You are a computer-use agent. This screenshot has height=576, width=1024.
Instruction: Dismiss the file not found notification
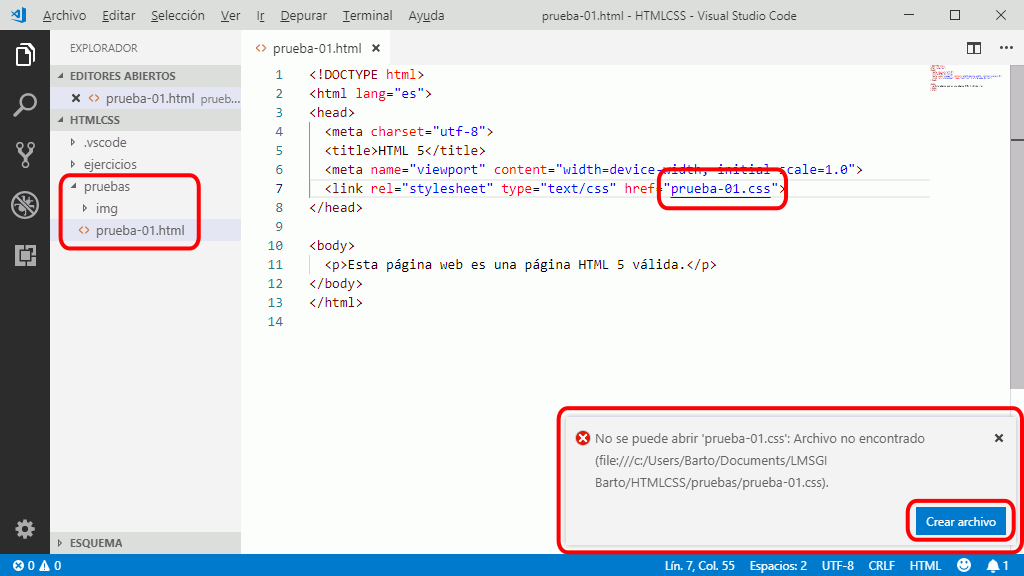click(x=999, y=438)
